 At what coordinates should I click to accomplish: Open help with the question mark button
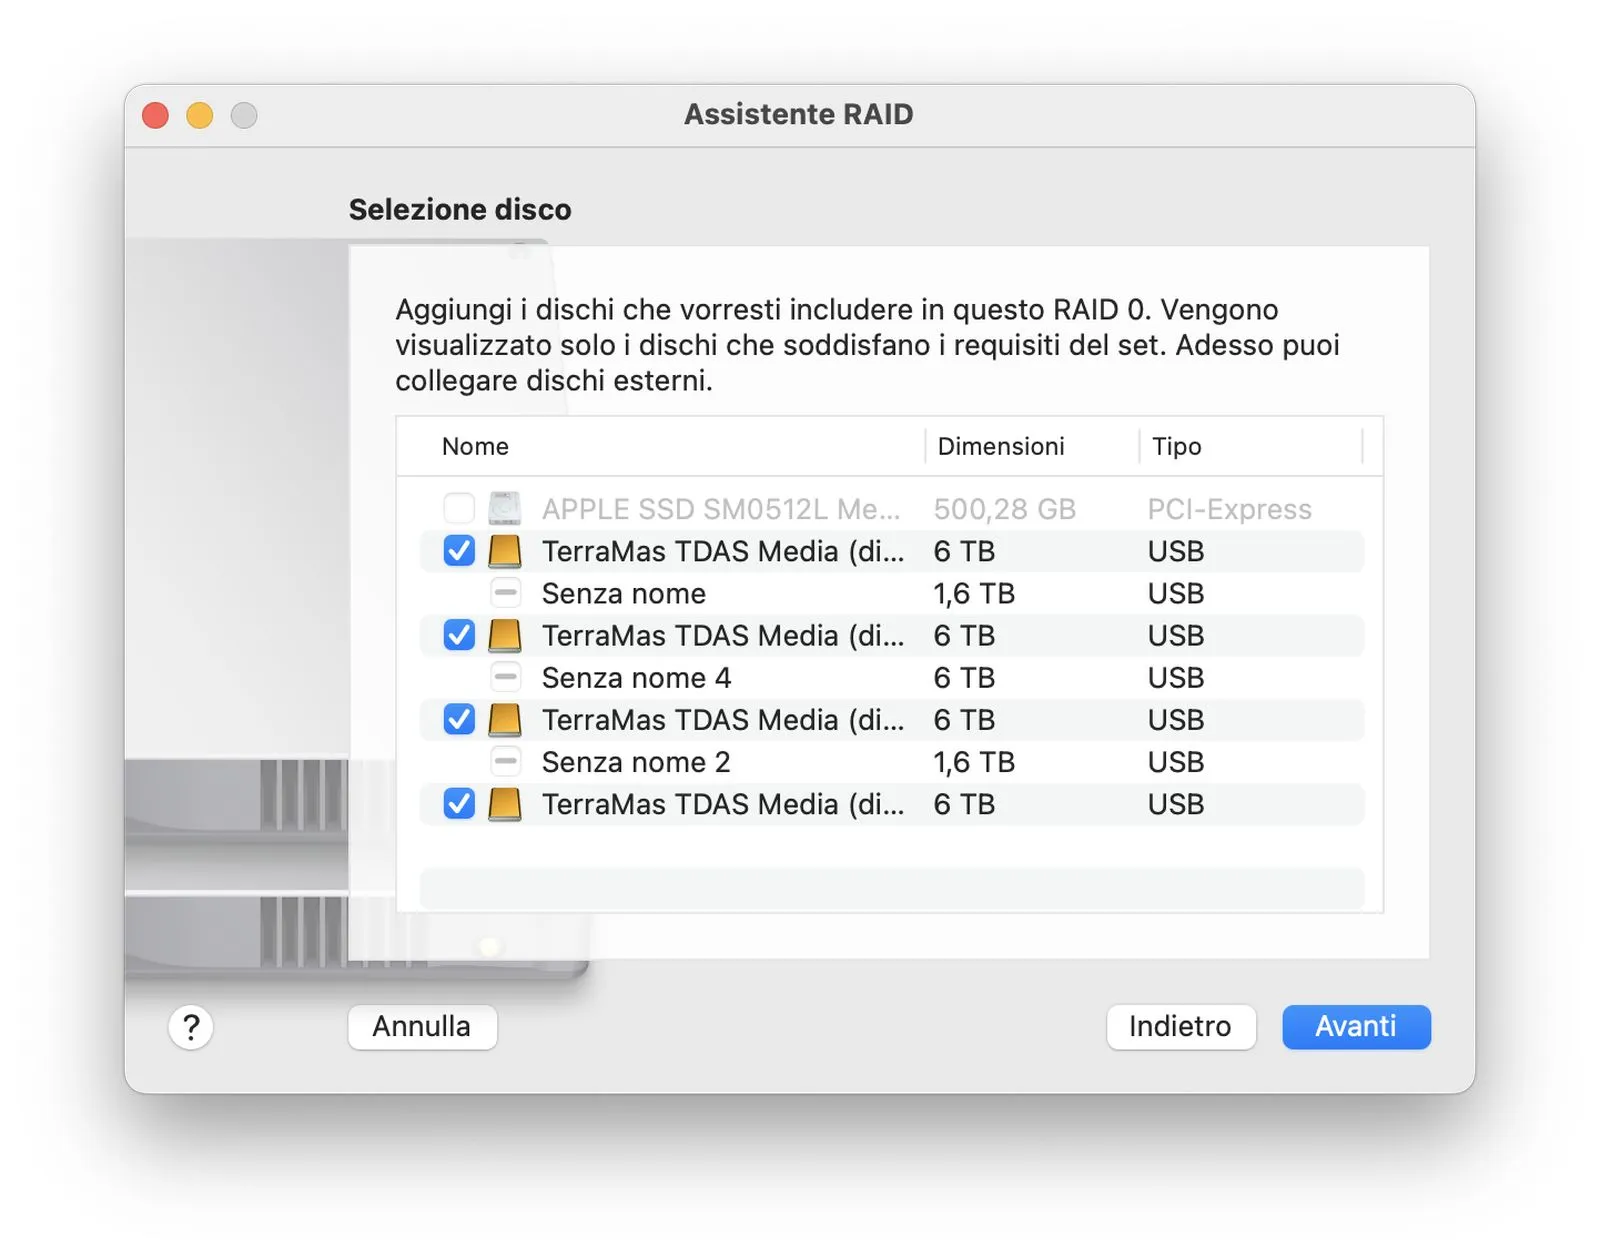click(x=191, y=1027)
